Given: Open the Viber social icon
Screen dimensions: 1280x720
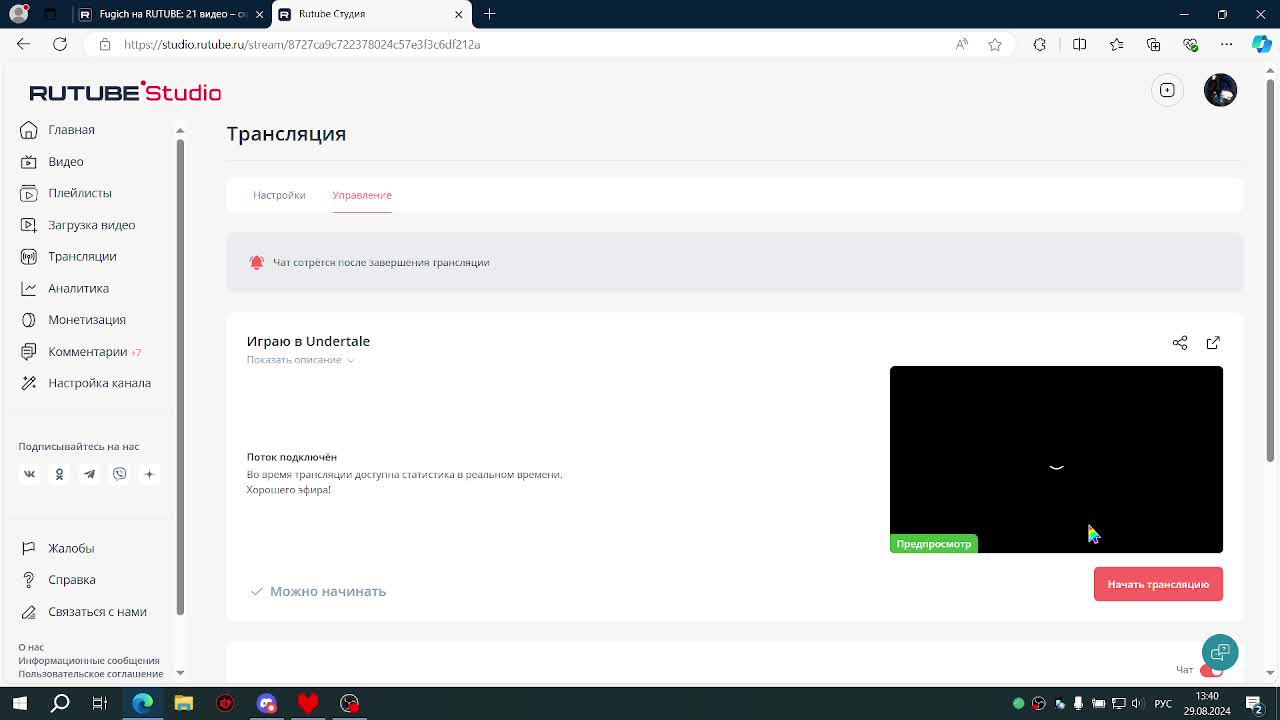Looking at the screenshot, I should pos(119,474).
